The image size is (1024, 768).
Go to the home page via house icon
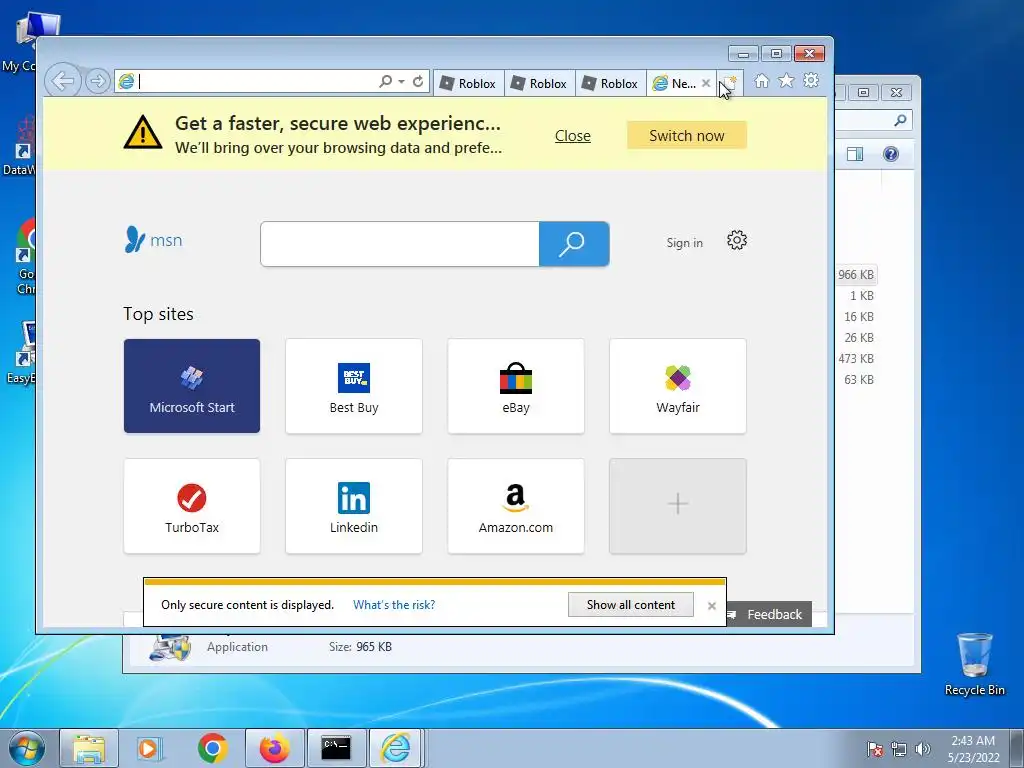pyautogui.click(x=761, y=81)
